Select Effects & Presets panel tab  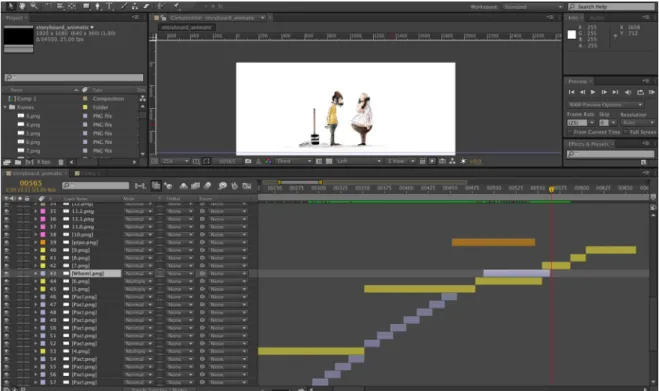tap(590, 144)
